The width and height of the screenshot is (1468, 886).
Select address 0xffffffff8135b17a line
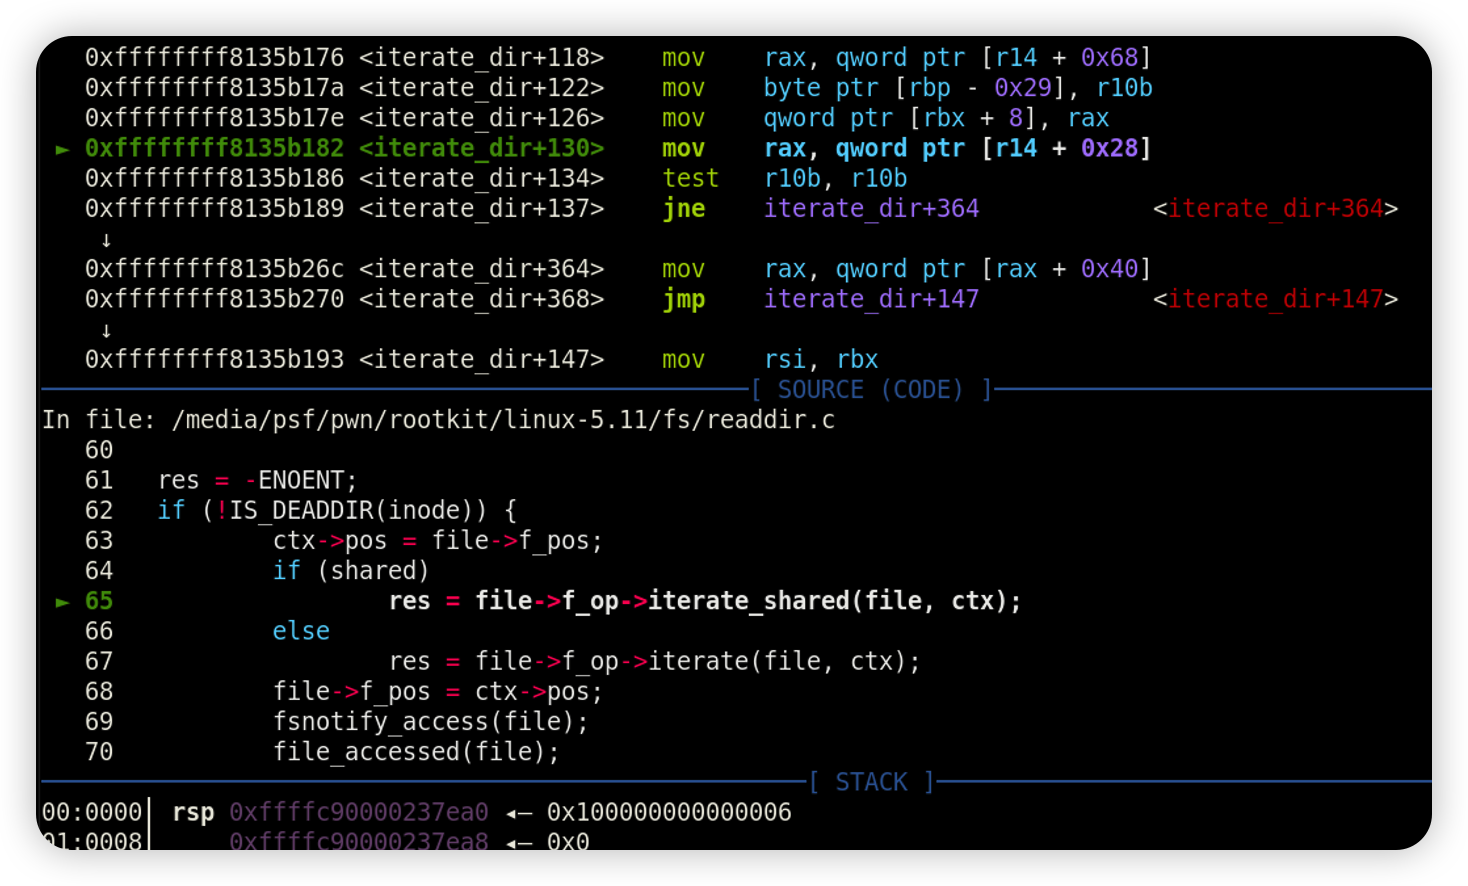coord(214,88)
